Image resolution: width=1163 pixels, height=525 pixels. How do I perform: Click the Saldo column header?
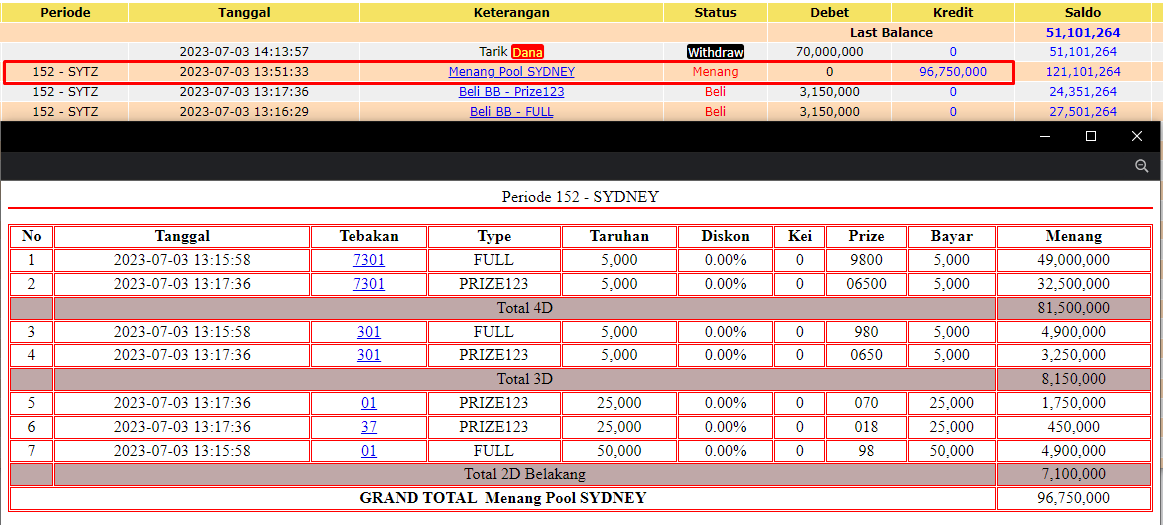(1083, 13)
